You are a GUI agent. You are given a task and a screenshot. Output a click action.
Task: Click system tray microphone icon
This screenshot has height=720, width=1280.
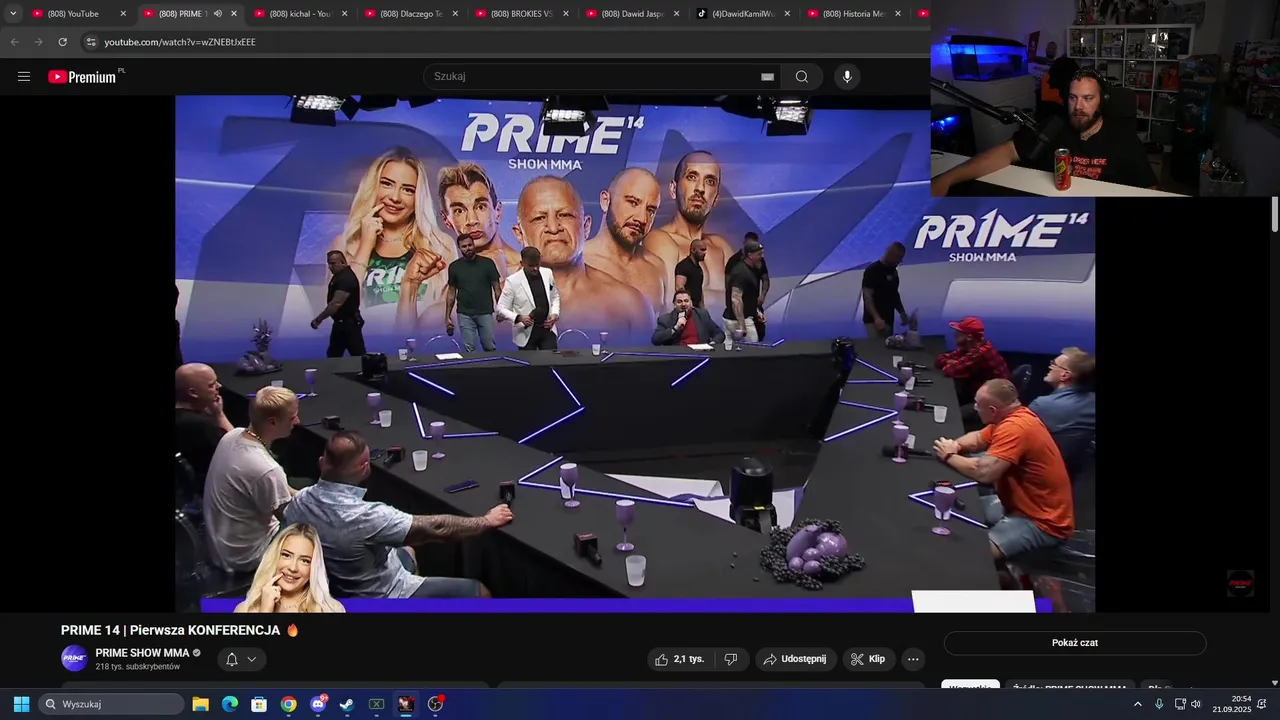click(x=1159, y=704)
